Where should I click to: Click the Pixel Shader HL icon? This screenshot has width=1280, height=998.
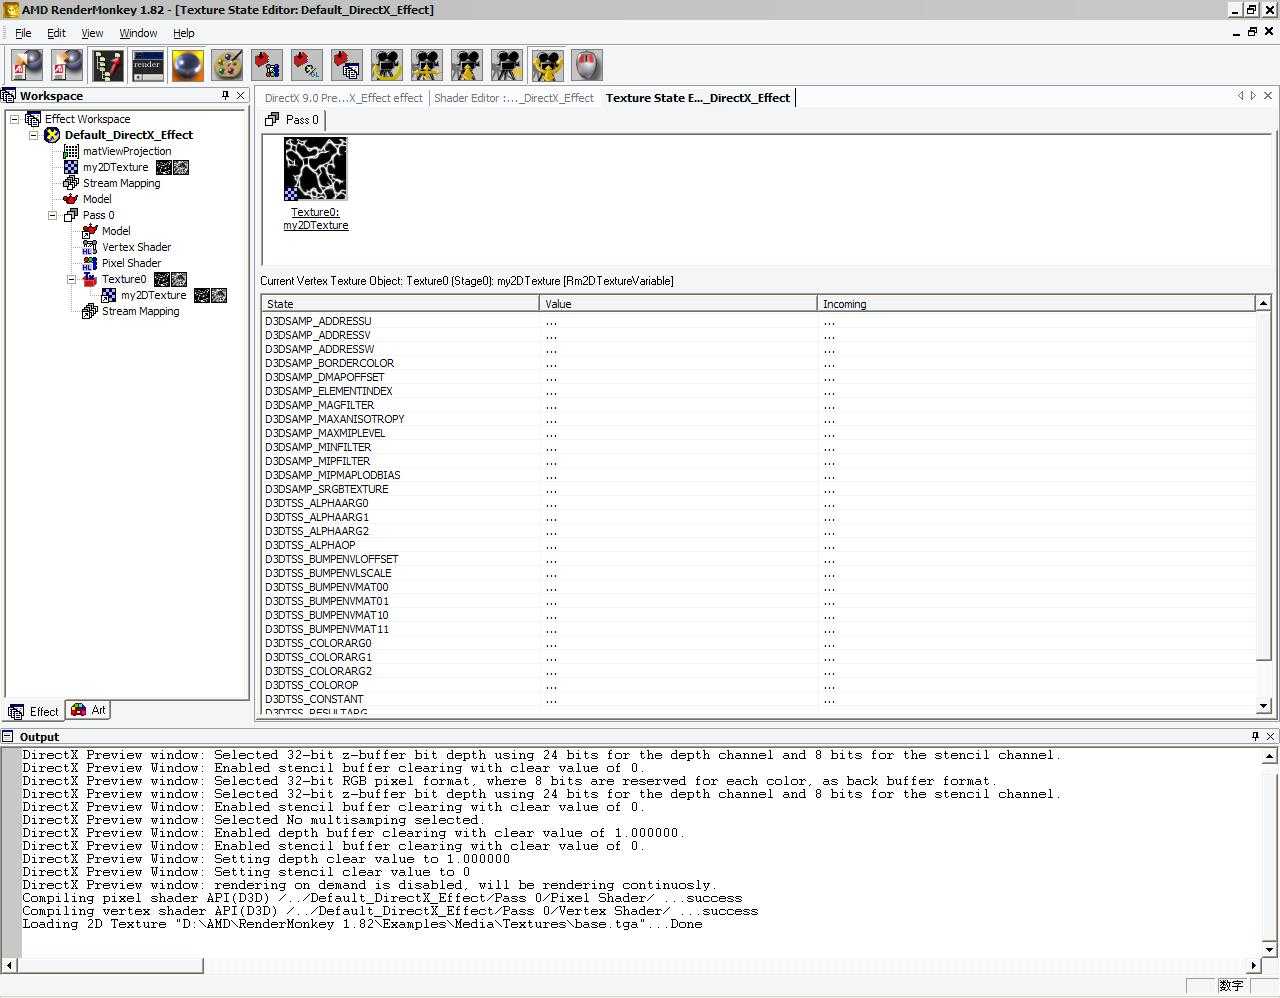(x=90, y=263)
